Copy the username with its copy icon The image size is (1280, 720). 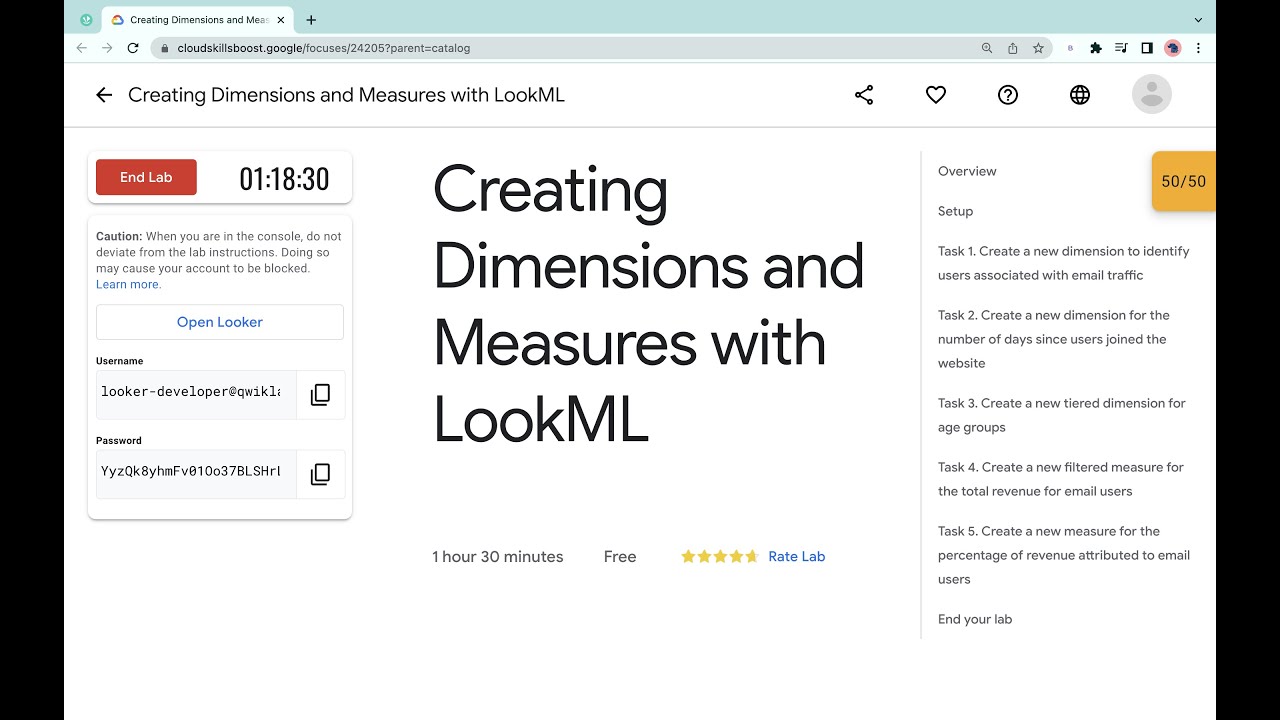[320, 395]
